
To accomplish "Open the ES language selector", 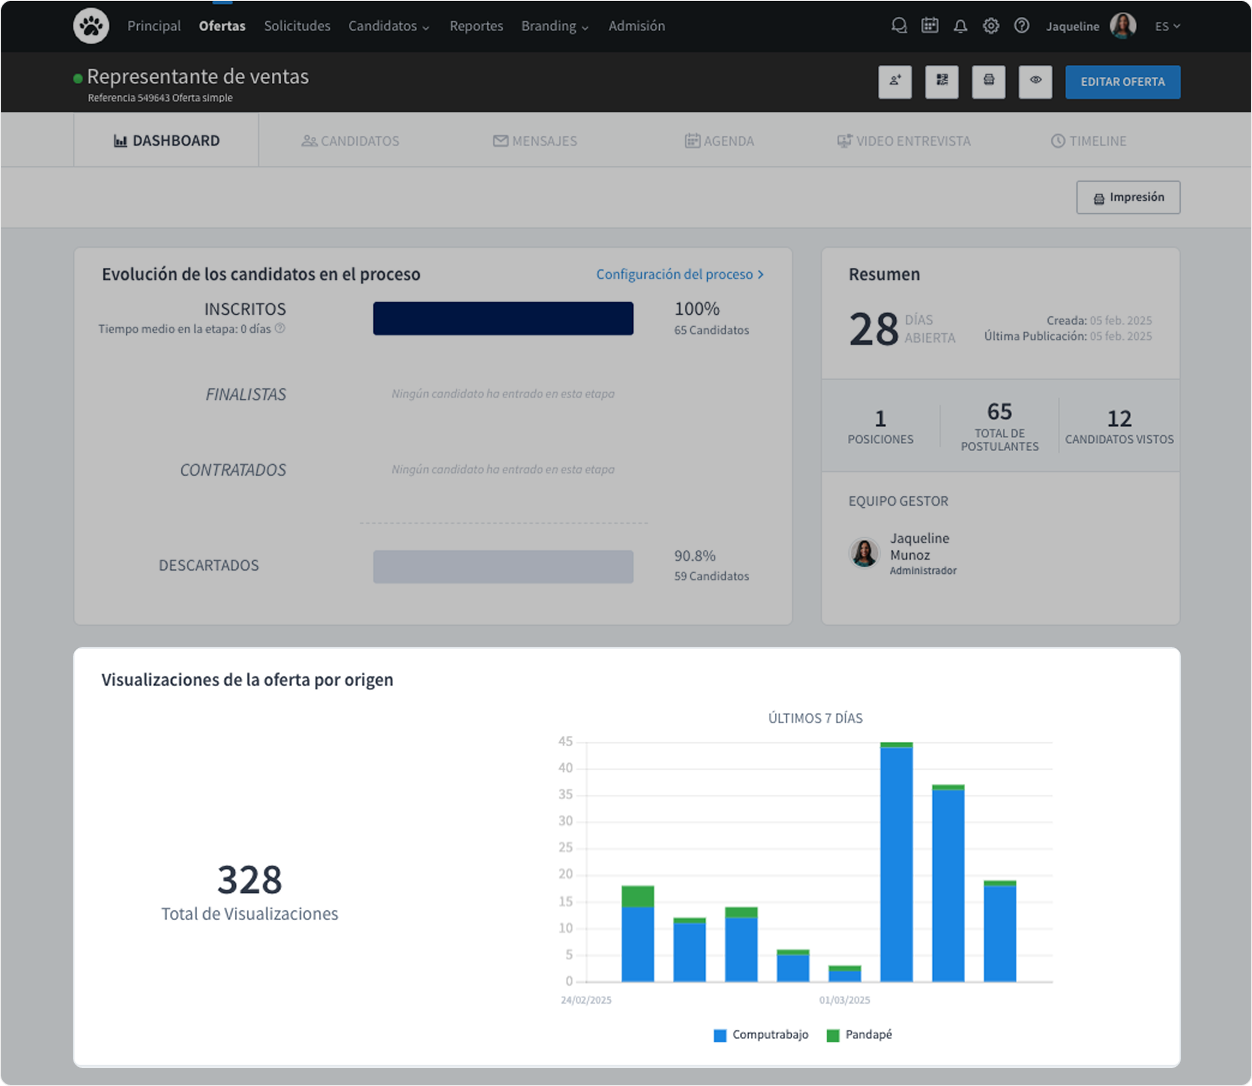I will click(x=1167, y=26).
